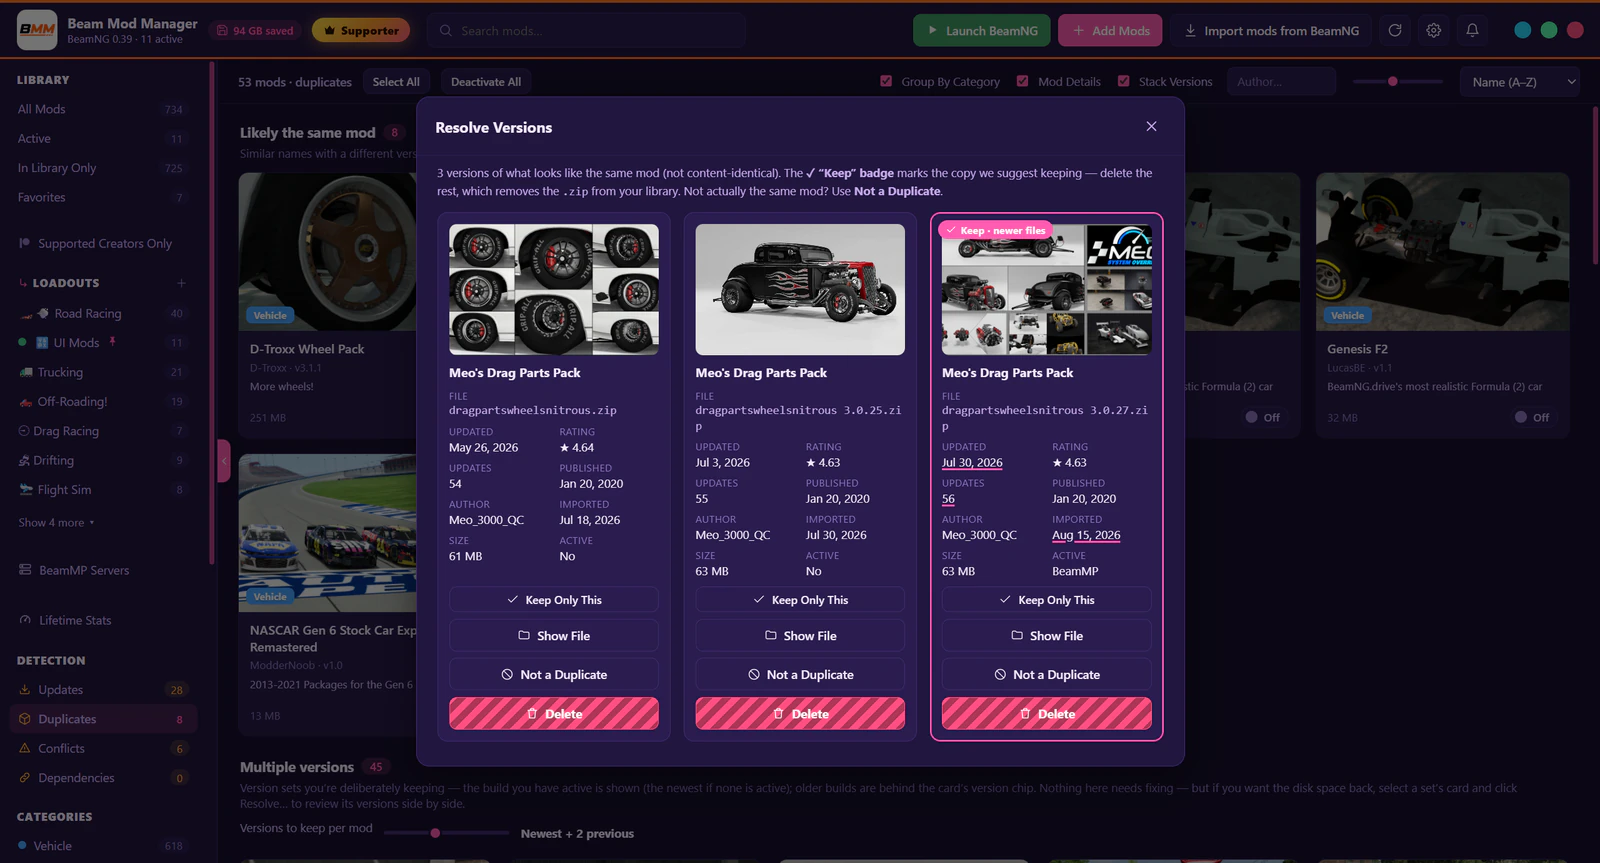Click the BMM app logo
Image resolution: width=1600 pixels, height=863 pixels.
pos(37,30)
